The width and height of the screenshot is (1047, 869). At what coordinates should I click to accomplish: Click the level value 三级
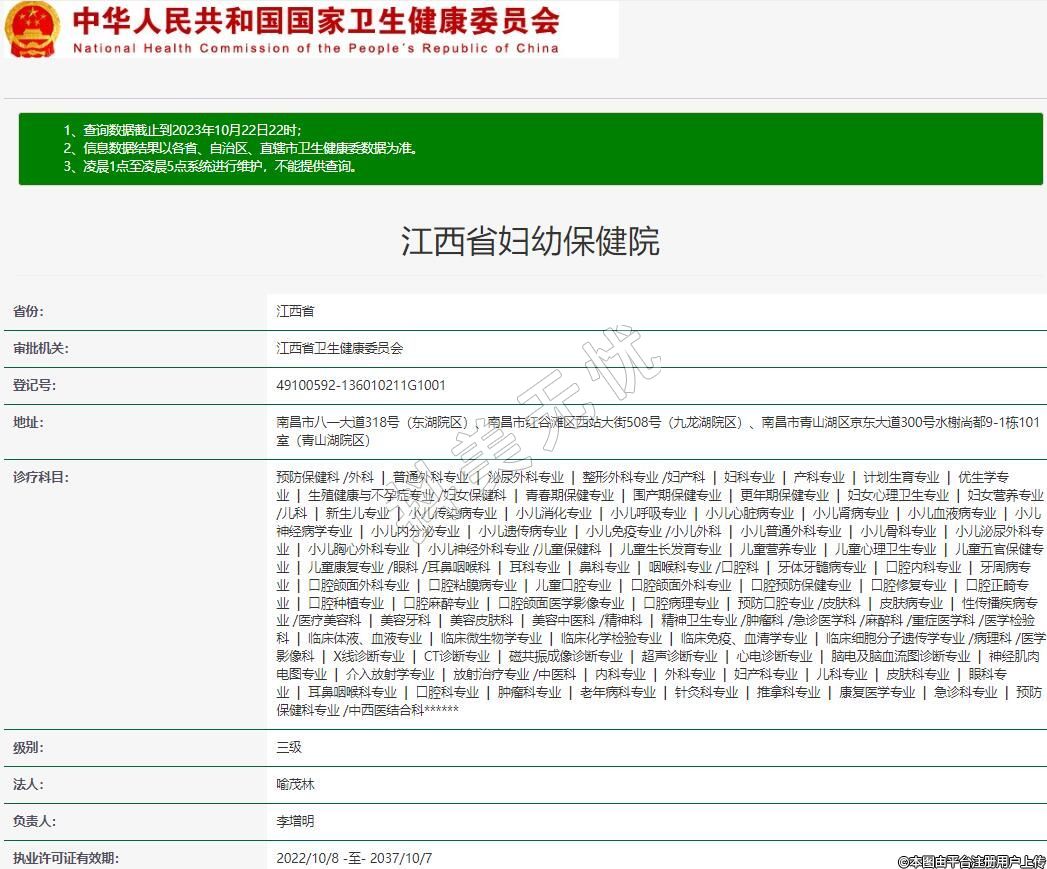coord(289,747)
